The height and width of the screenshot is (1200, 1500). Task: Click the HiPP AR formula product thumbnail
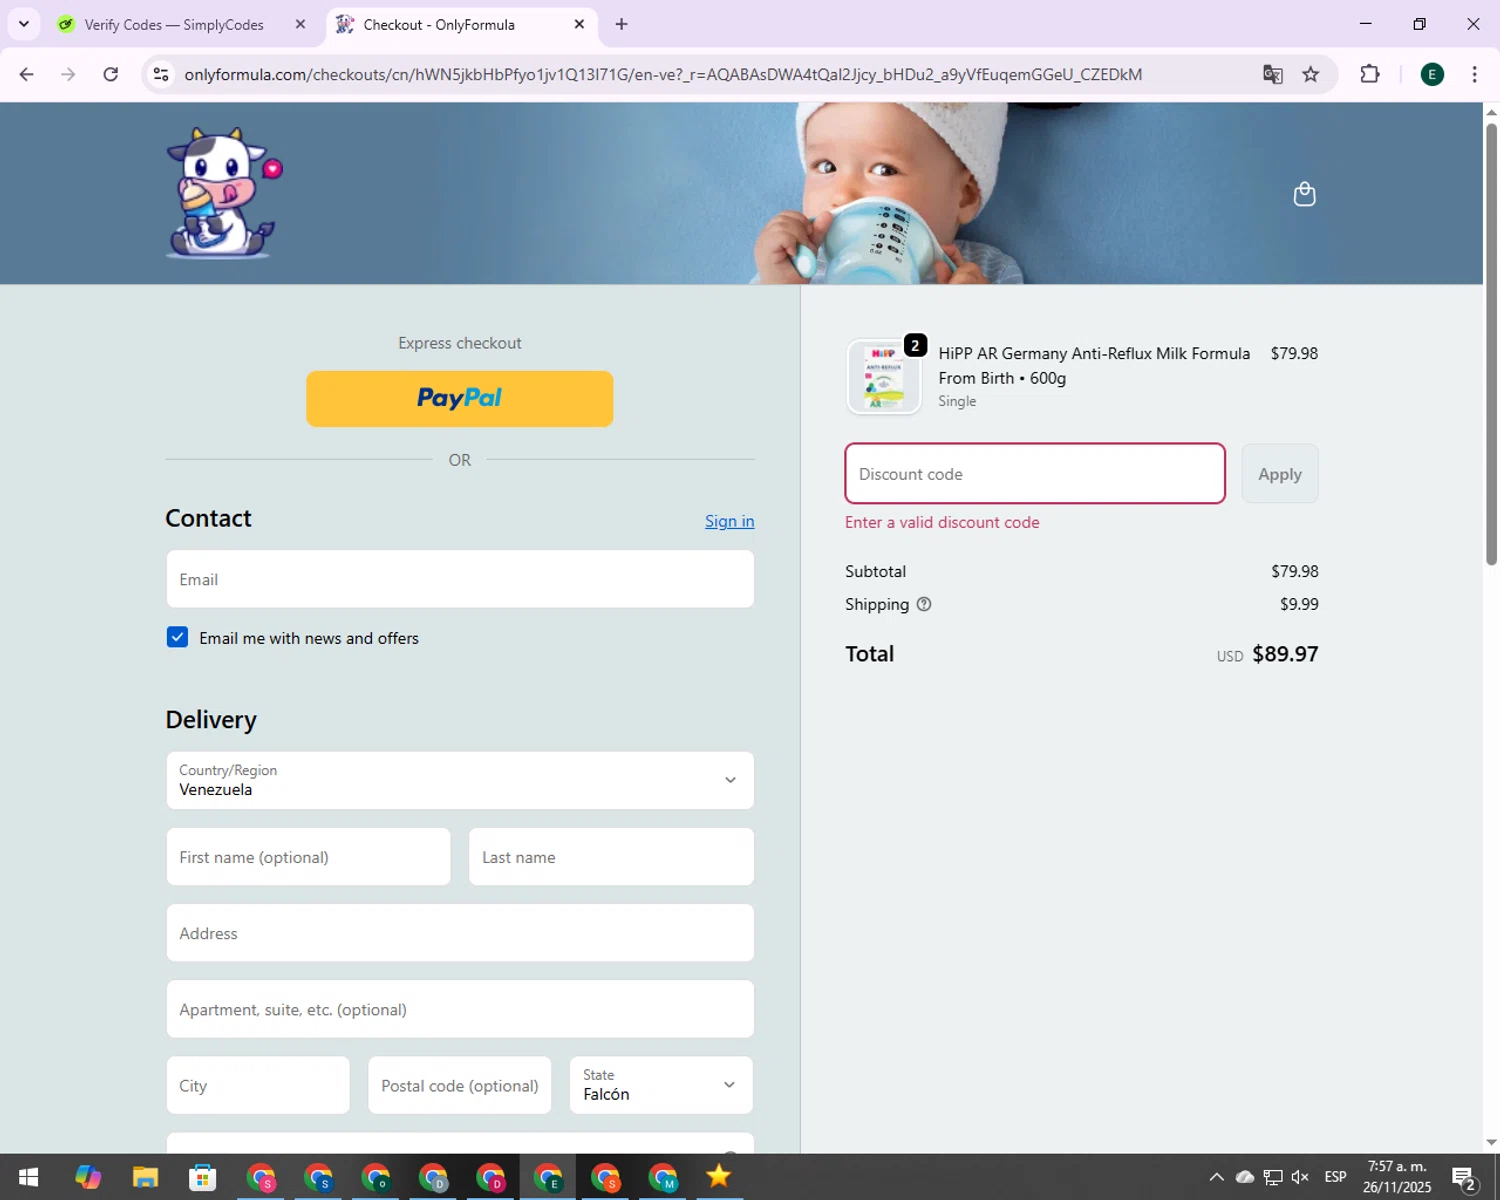coord(884,377)
